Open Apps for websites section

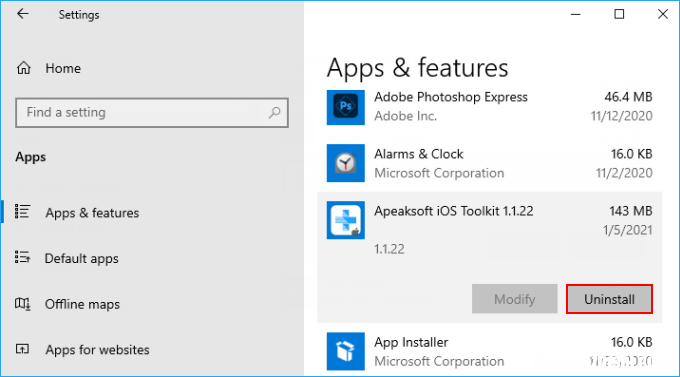(98, 350)
